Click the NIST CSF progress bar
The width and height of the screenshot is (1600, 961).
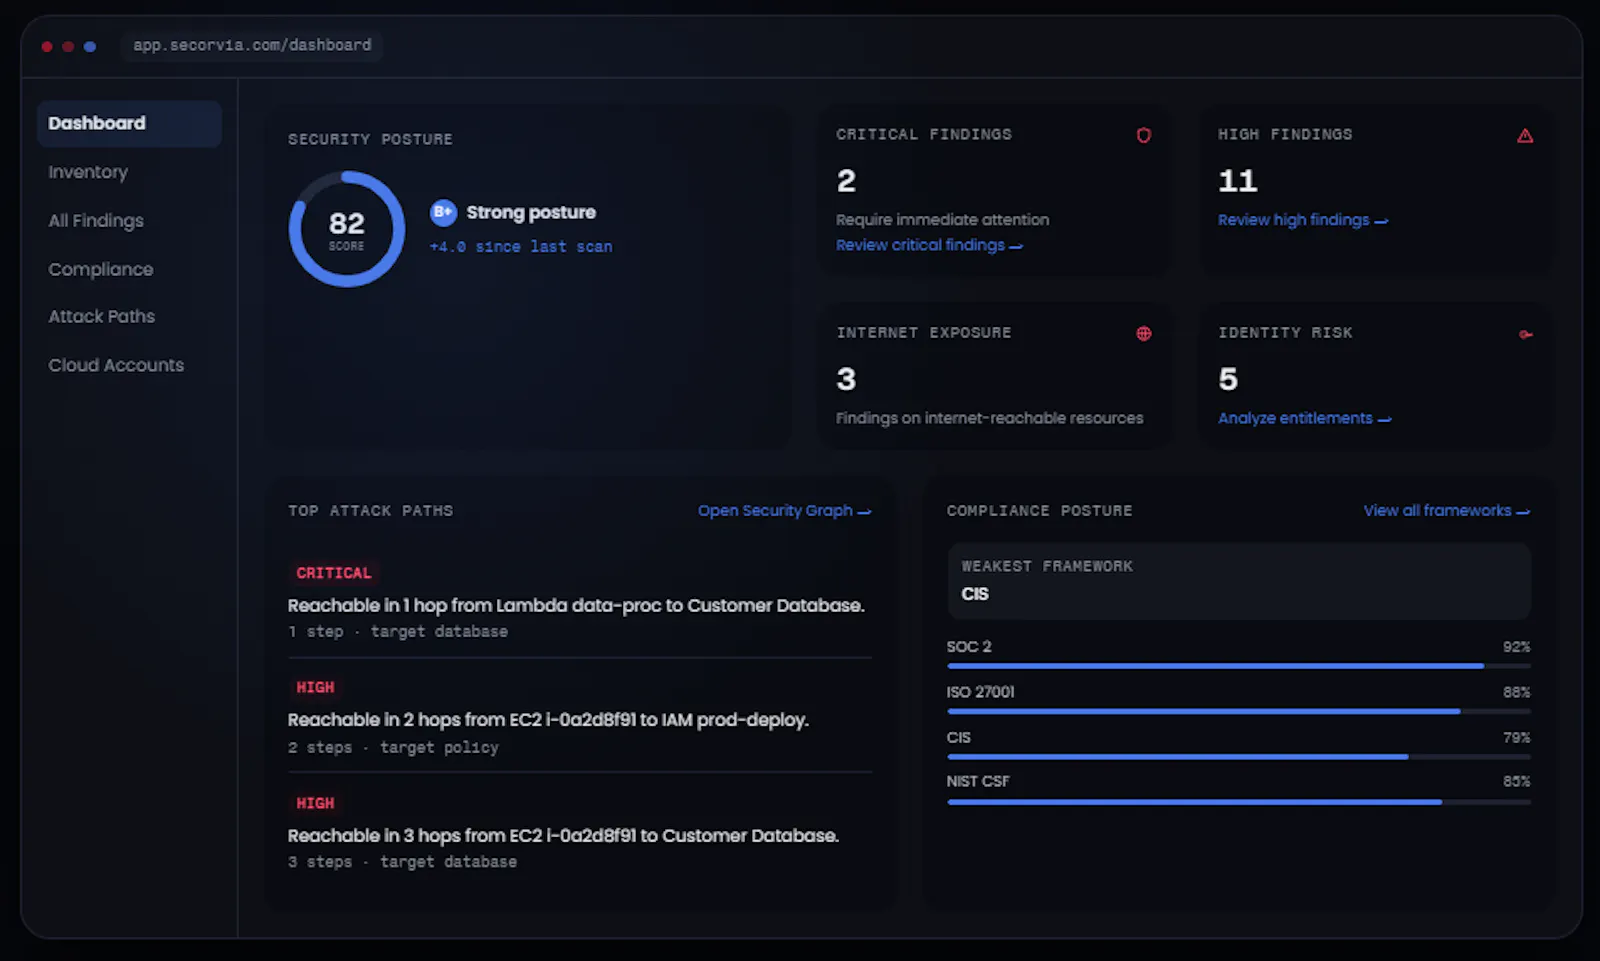pos(1238,802)
